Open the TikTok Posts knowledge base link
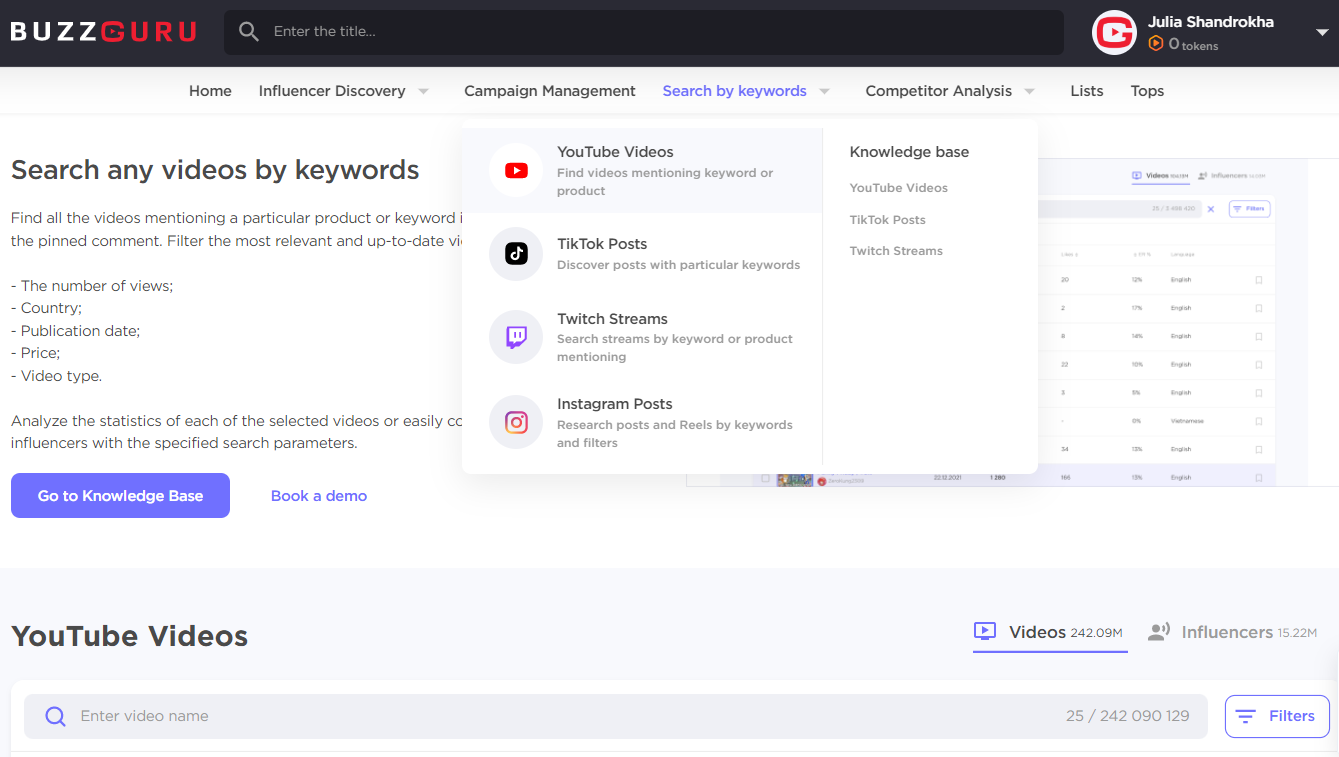 888,220
